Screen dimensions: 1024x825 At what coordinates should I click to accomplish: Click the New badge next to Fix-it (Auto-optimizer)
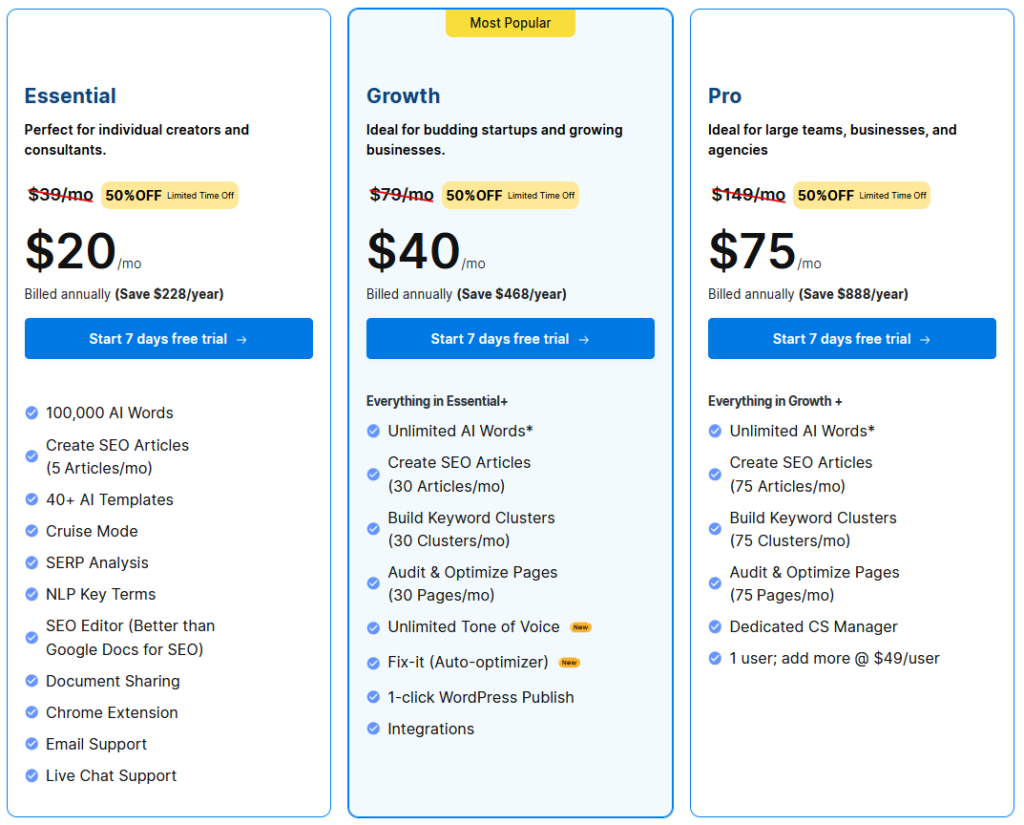tap(569, 662)
